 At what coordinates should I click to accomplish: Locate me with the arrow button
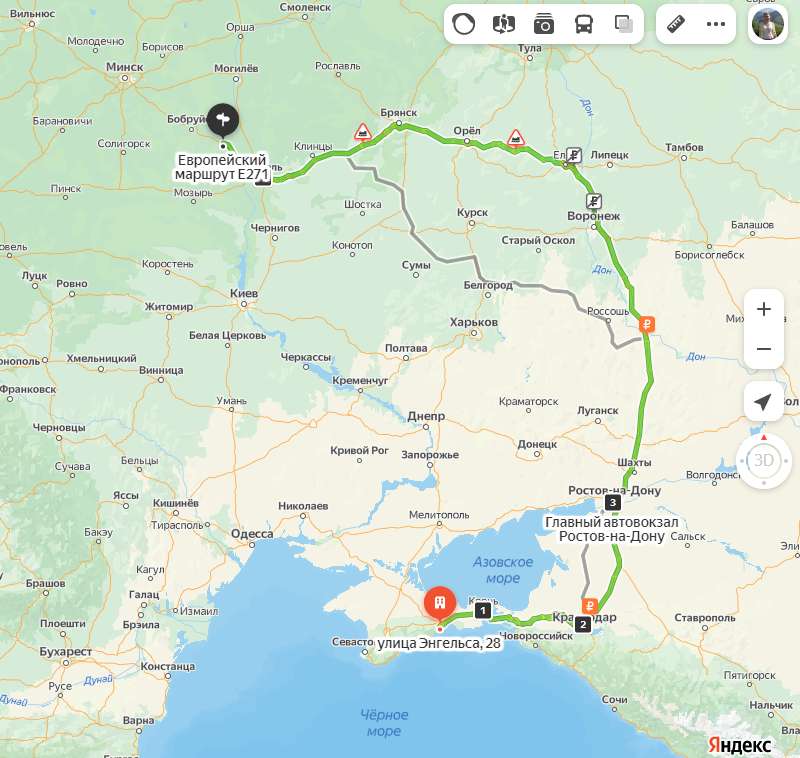764,402
